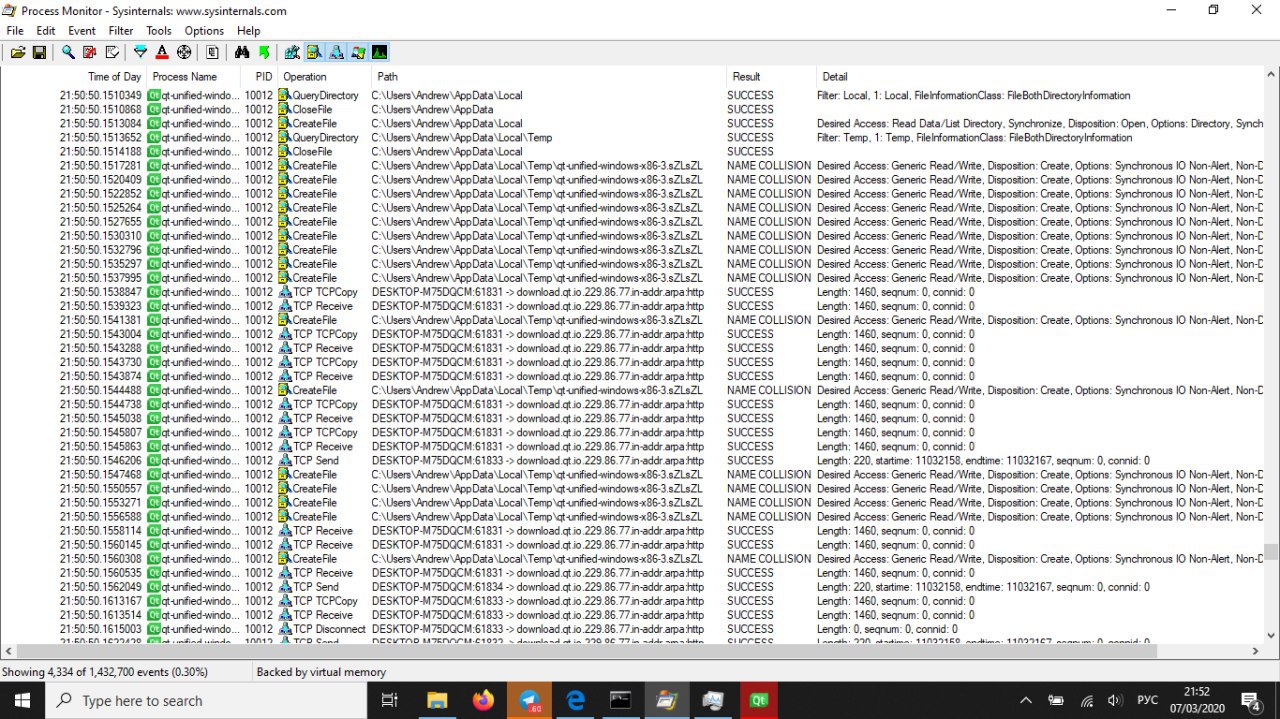Image resolution: width=1280 pixels, height=719 pixels.
Task: Open Telegram from the taskbar
Action: (529, 700)
